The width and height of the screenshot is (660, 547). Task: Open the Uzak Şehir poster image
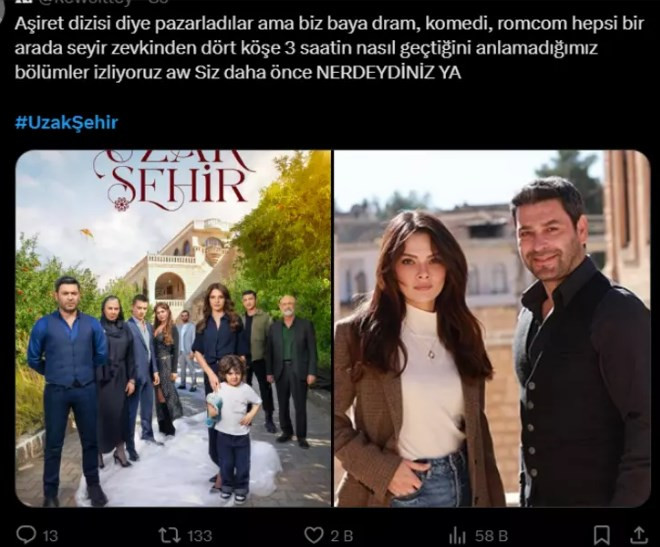(x=173, y=328)
